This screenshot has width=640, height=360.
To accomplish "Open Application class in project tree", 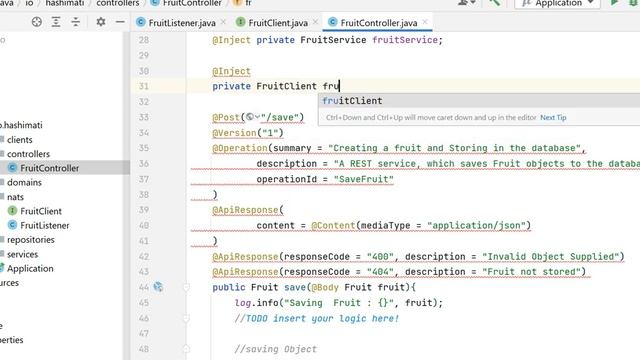I will click(x=30, y=269).
